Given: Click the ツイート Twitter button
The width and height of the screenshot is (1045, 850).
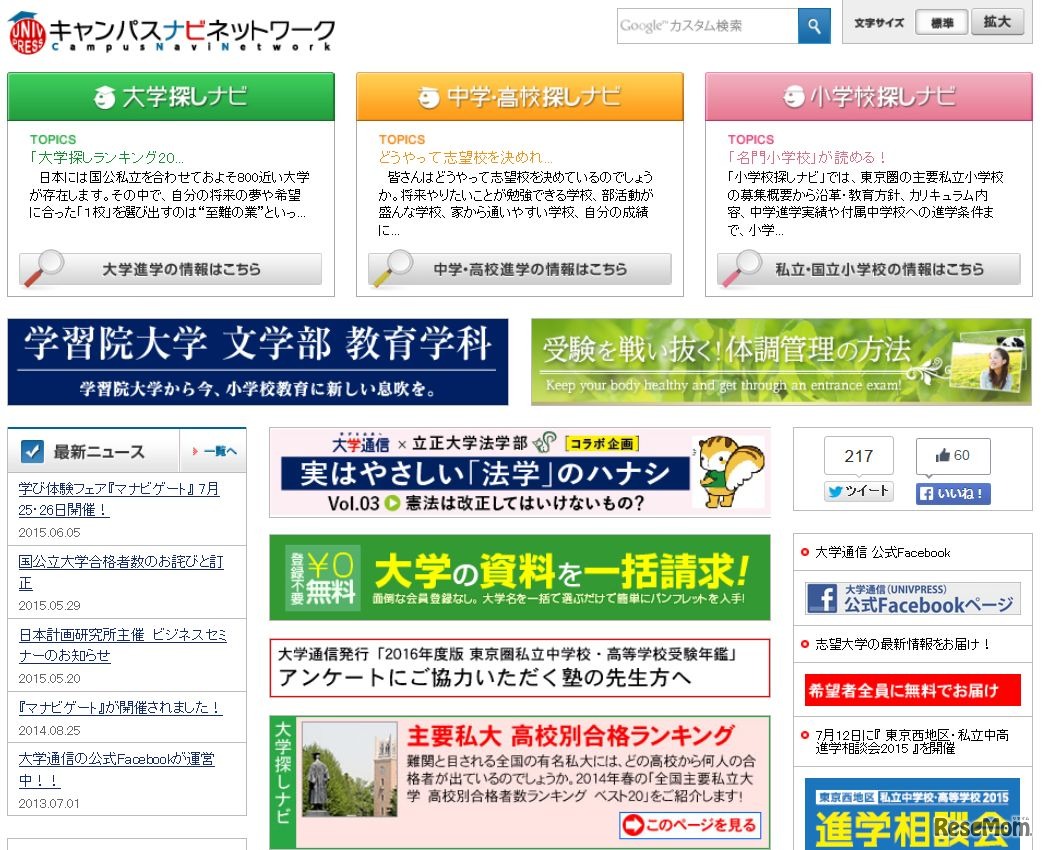Looking at the screenshot, I should (858, 491).
